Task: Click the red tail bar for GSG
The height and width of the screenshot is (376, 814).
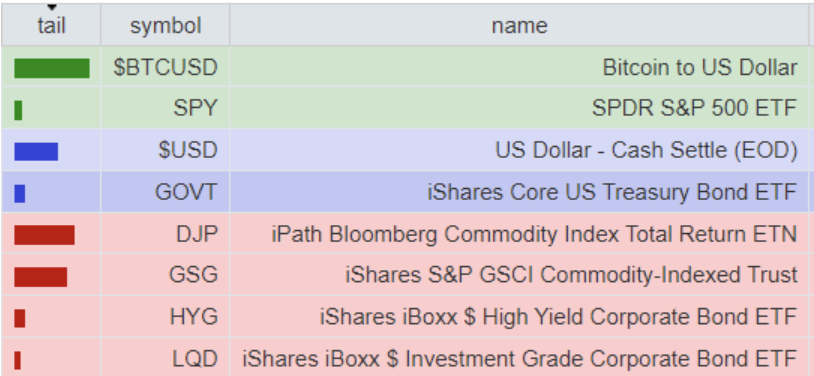Action: (x=40, y=277)
